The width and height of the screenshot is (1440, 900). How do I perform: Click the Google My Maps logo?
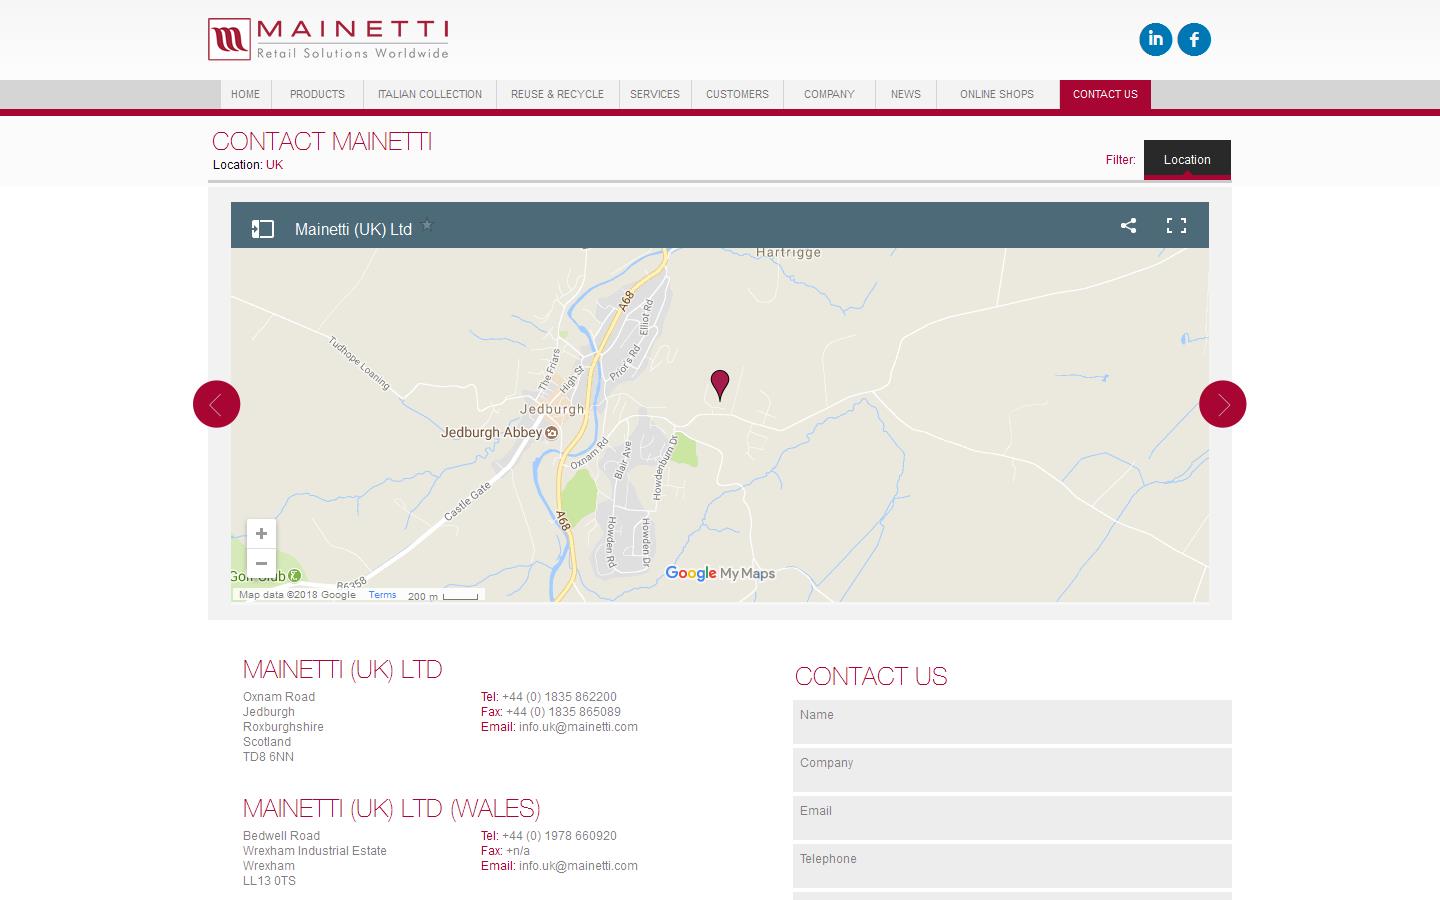coord(720,573)
